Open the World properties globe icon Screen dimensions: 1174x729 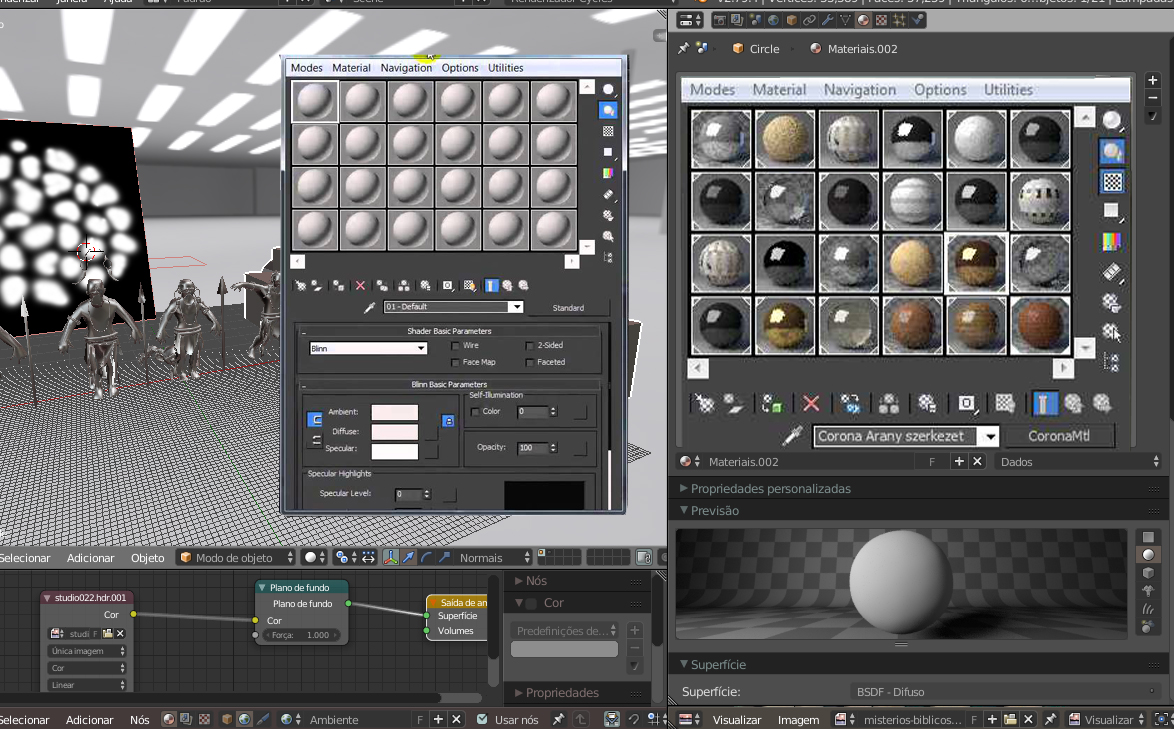(773, 20)
